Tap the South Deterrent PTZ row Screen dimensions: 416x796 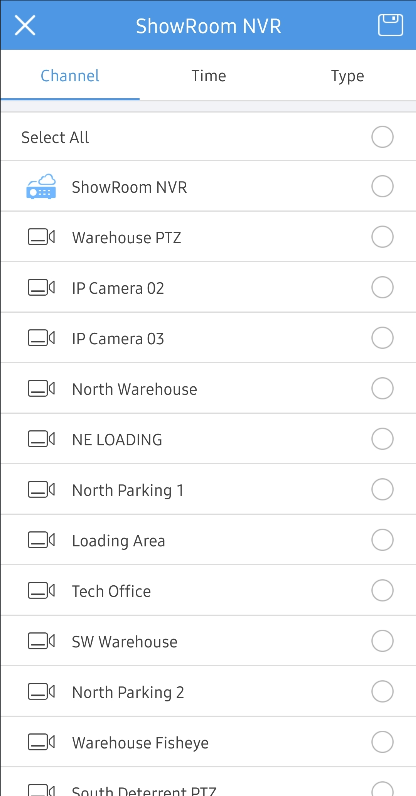[208, 782]
